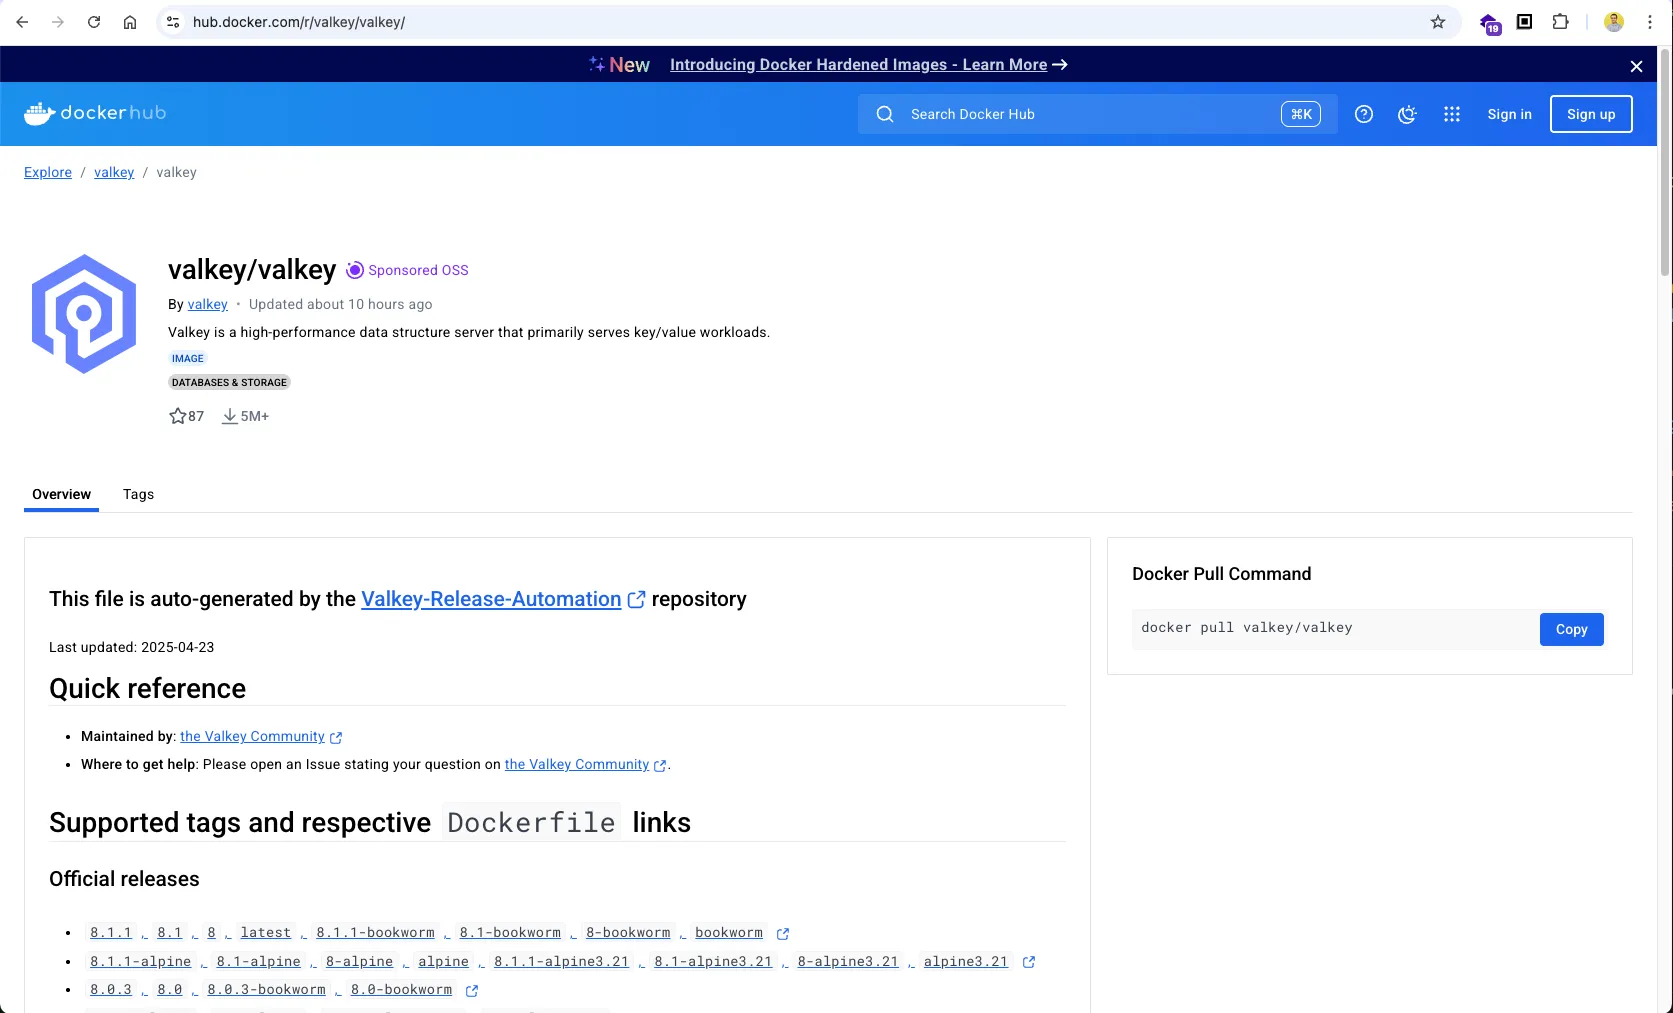The width and height of the screenshot is (1673, 1013).
Task: Click the Docker Hub logo
Action: [95, 113]
